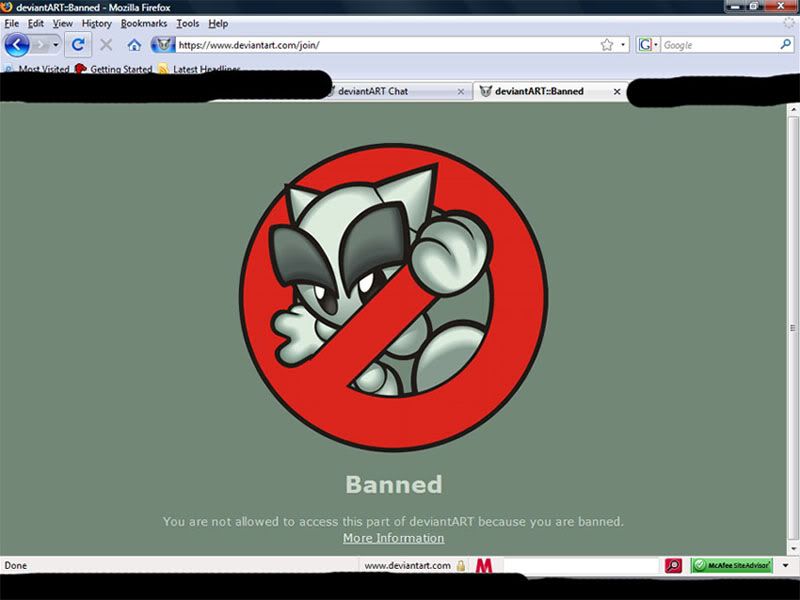Click the red McAfee search magnifier button
Image resolution: width=800 pixels, height=600 pixels.
click(673, 565)
